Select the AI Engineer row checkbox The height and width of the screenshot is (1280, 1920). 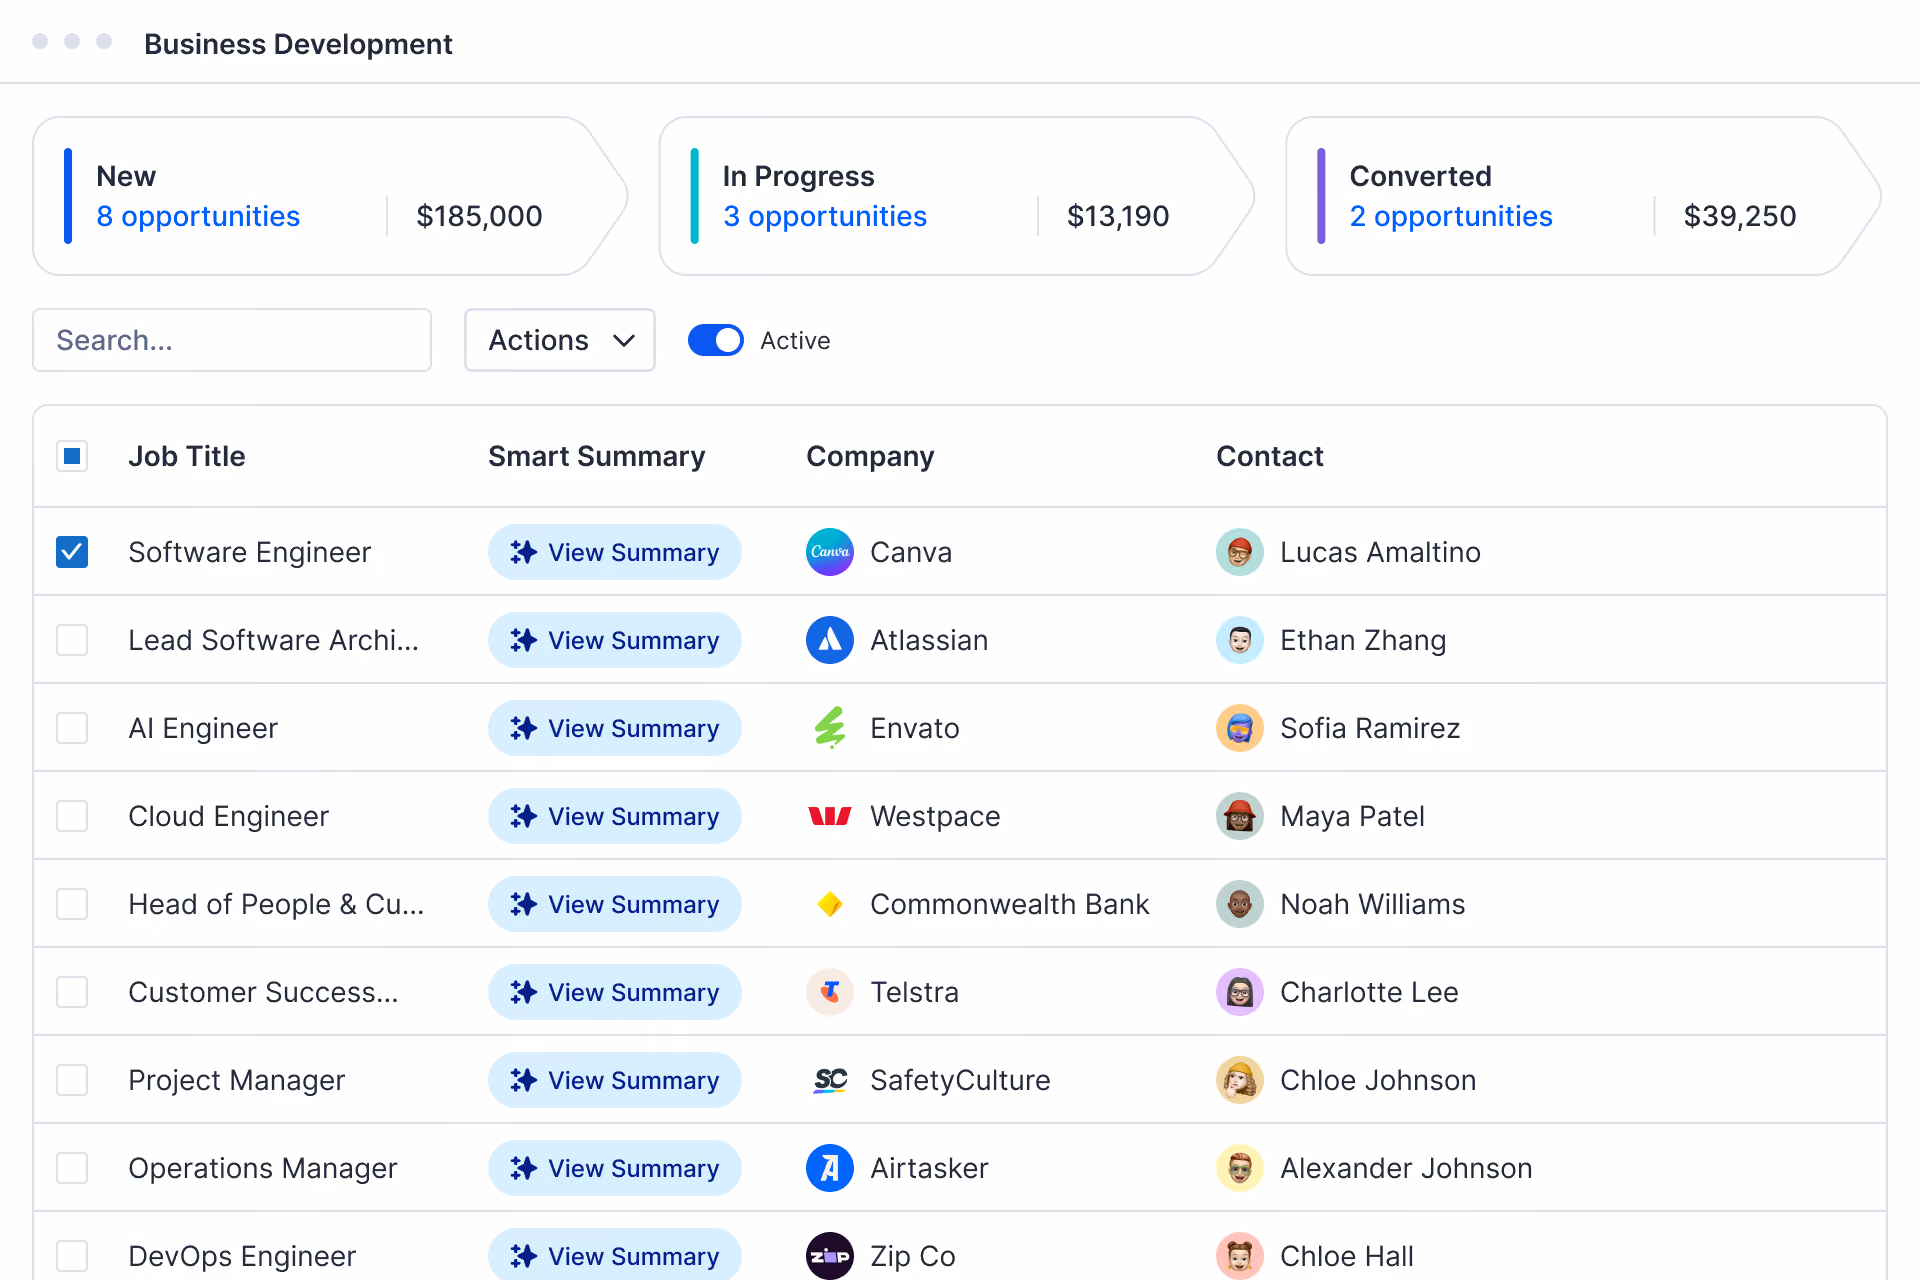click(72, 728)
